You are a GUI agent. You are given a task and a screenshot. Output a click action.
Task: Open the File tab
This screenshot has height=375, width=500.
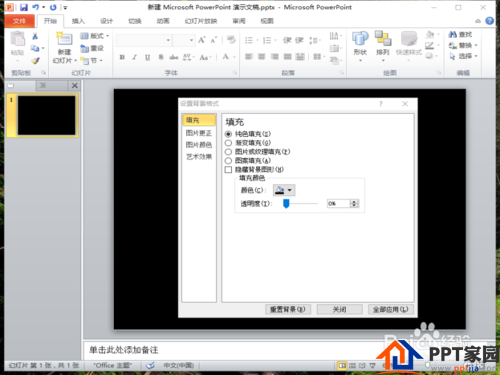coord(19,21)
